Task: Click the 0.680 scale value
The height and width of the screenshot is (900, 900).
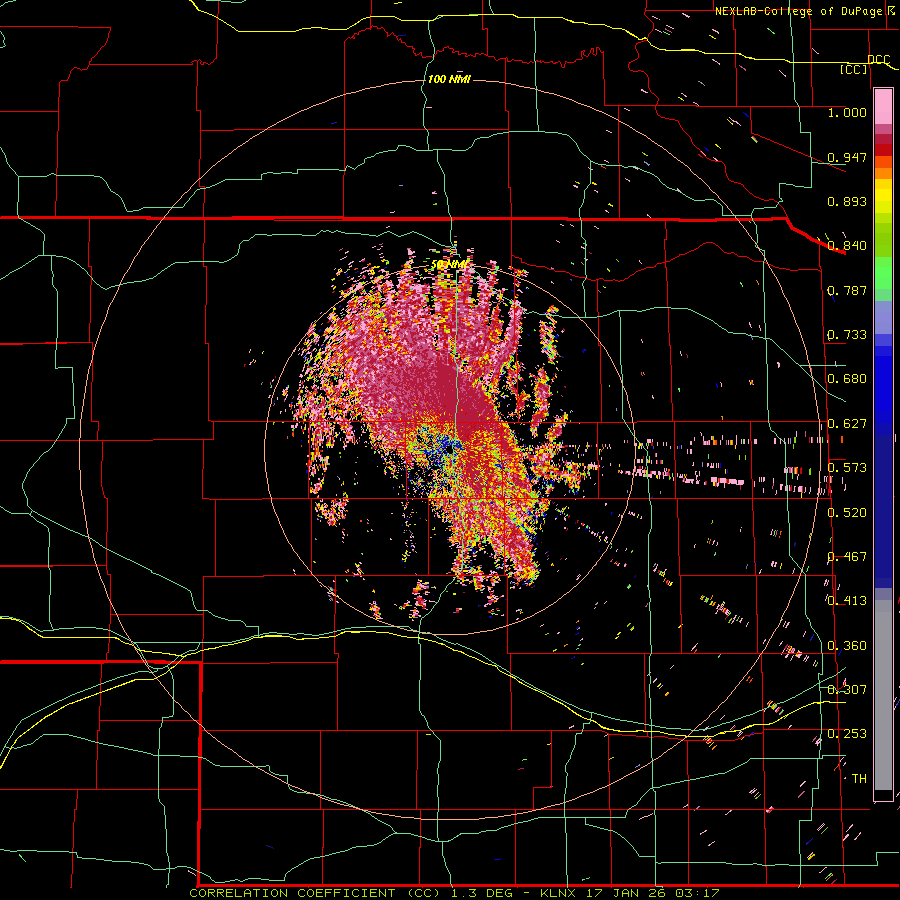Action: [847, 379]
